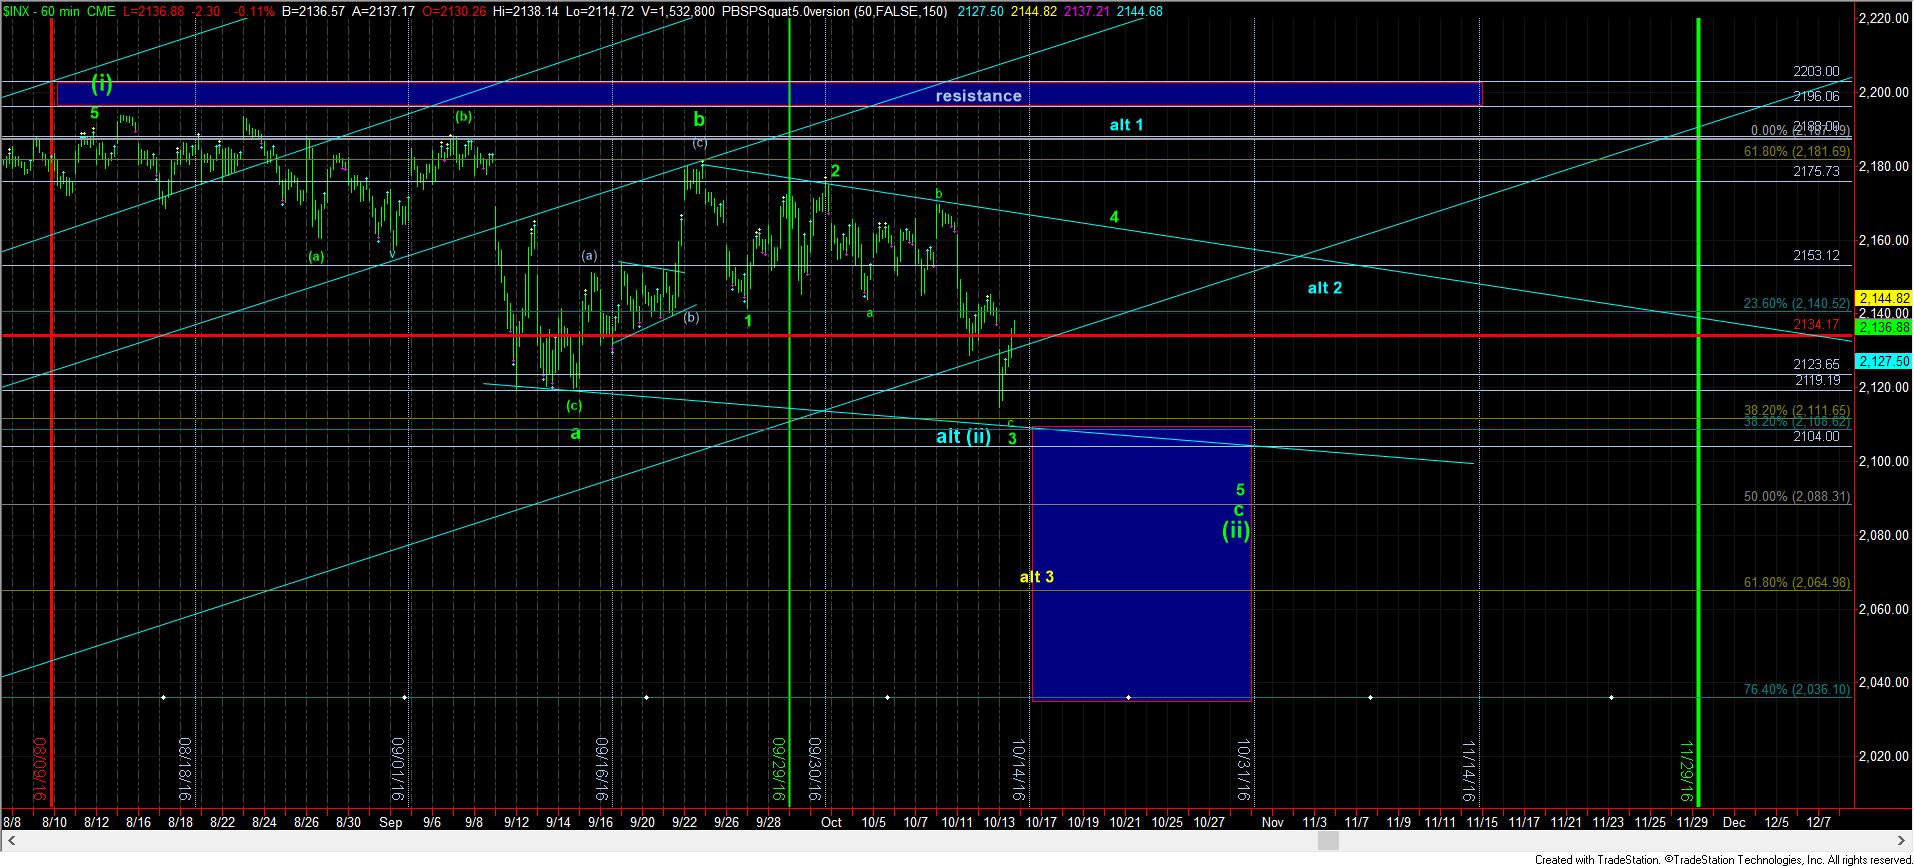Click the 2203.00 resistance price label
The width and height of the screenshot is (1914, 866).
point(1816,72)
